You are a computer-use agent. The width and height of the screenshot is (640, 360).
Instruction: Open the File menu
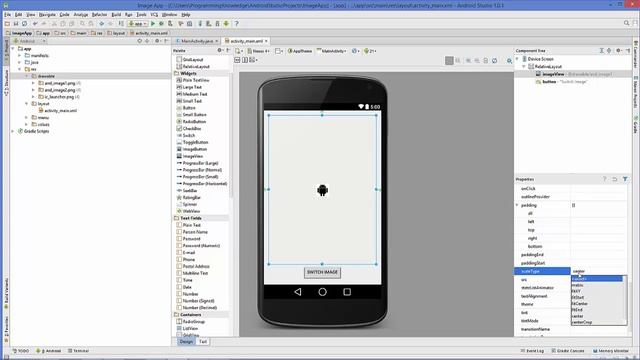pyautogui.click(x=7, y=14)
